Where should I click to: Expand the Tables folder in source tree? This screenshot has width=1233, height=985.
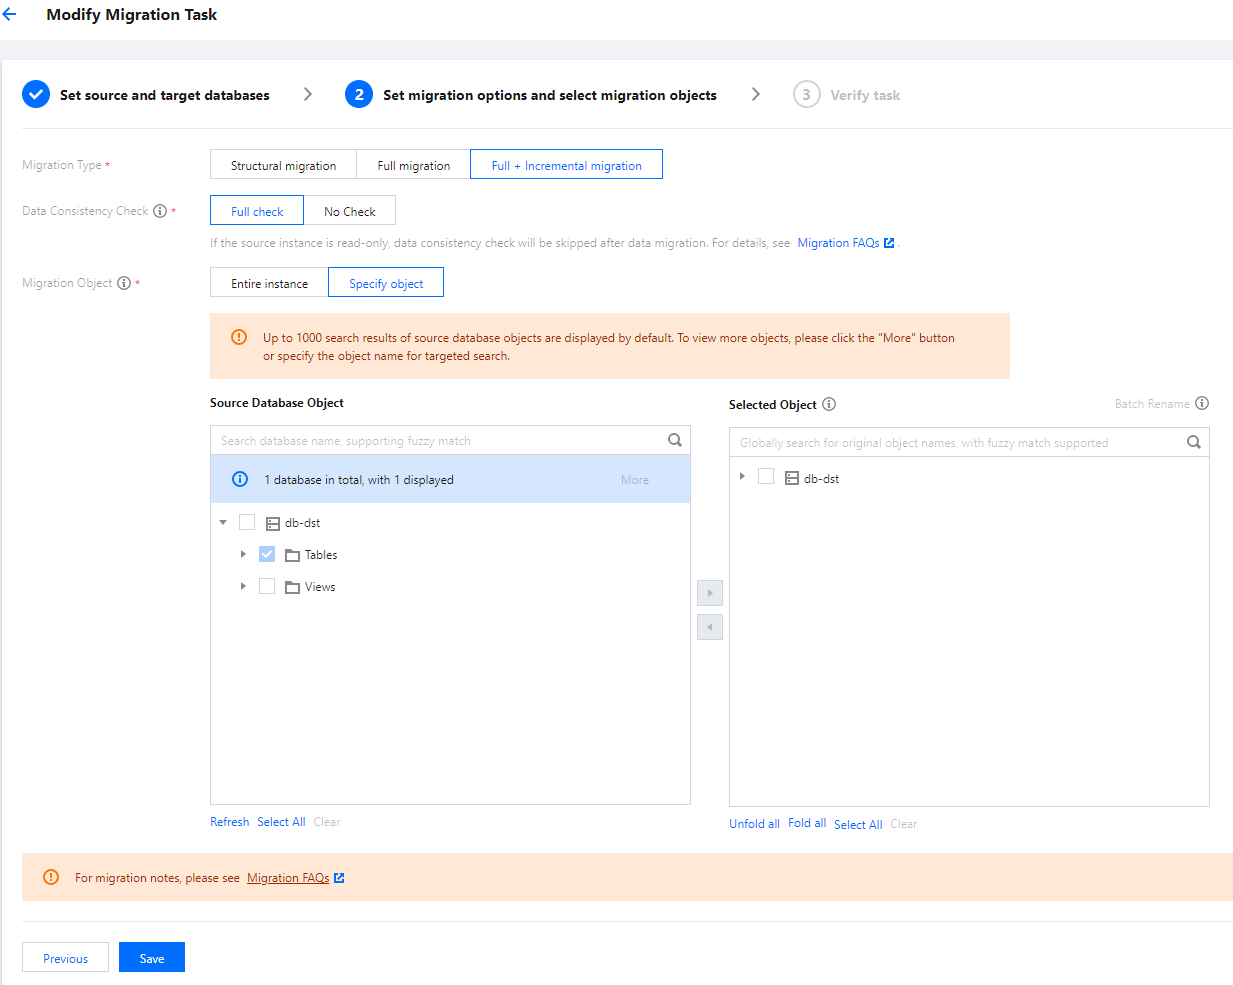point(243,554)
